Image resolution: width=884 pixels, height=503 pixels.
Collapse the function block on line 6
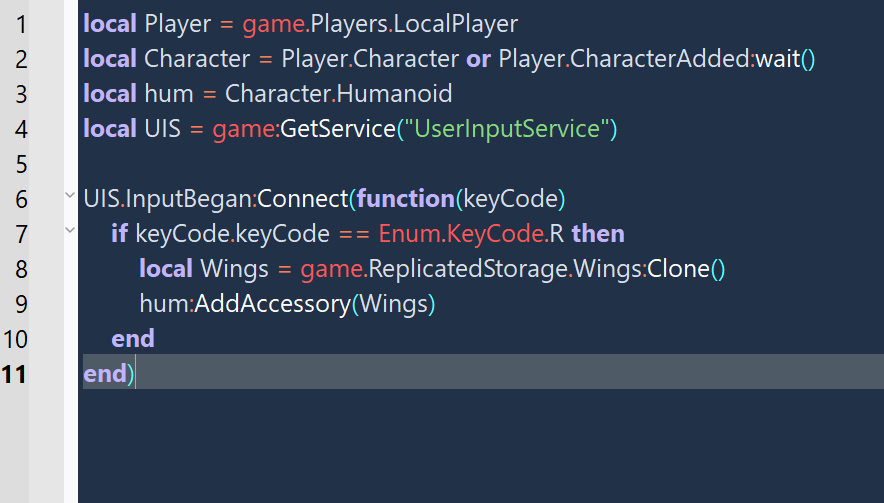click(70, 196)
